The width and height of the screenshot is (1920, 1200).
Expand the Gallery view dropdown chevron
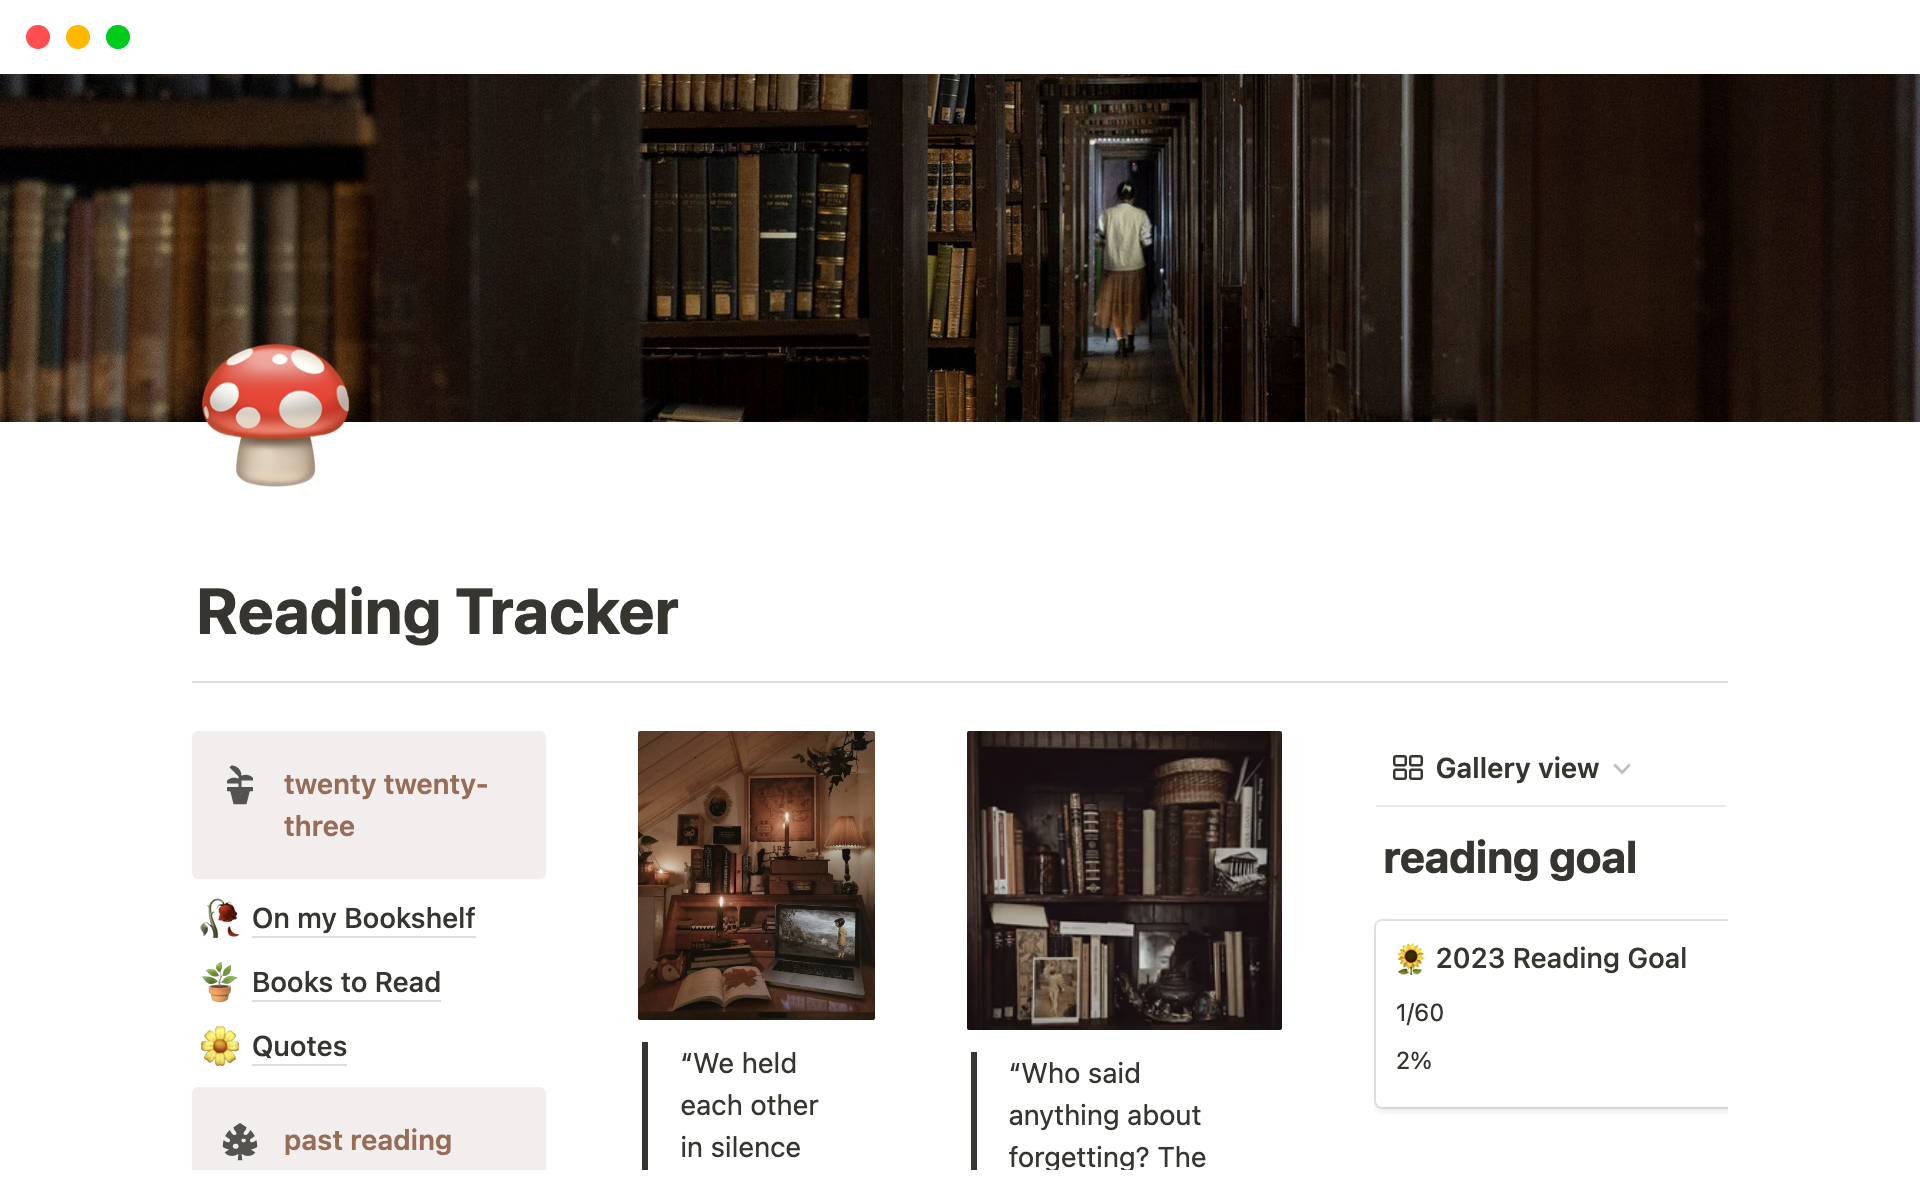(1622, 769)
